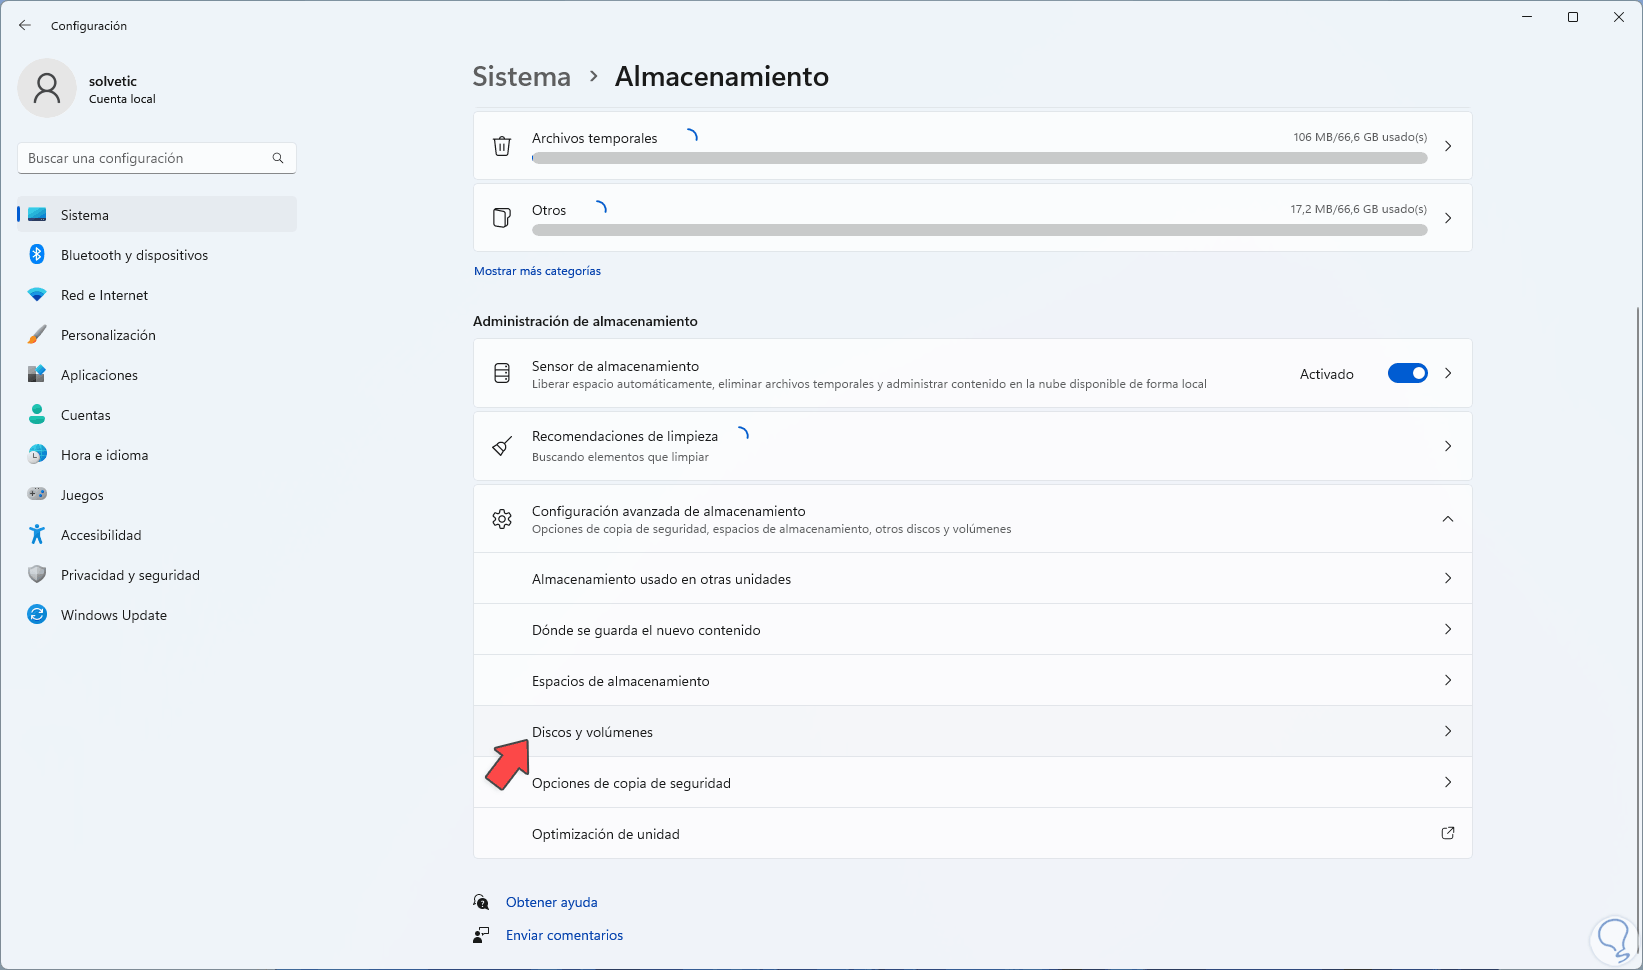Click the Obtener ayuda link
The height and width of the screenshot is (970, 1643).
(551, 902)
